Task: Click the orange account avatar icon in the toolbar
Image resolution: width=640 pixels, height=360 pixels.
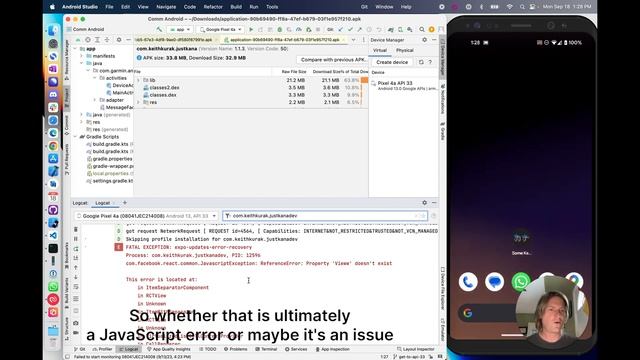Action: [x=431, y=29]
